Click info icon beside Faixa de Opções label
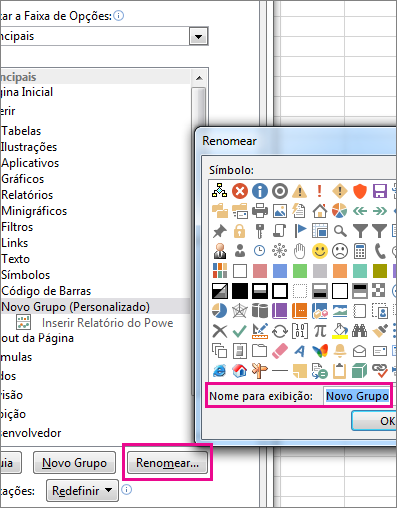This screenshot has height=508, width=397. click(119, 16)
